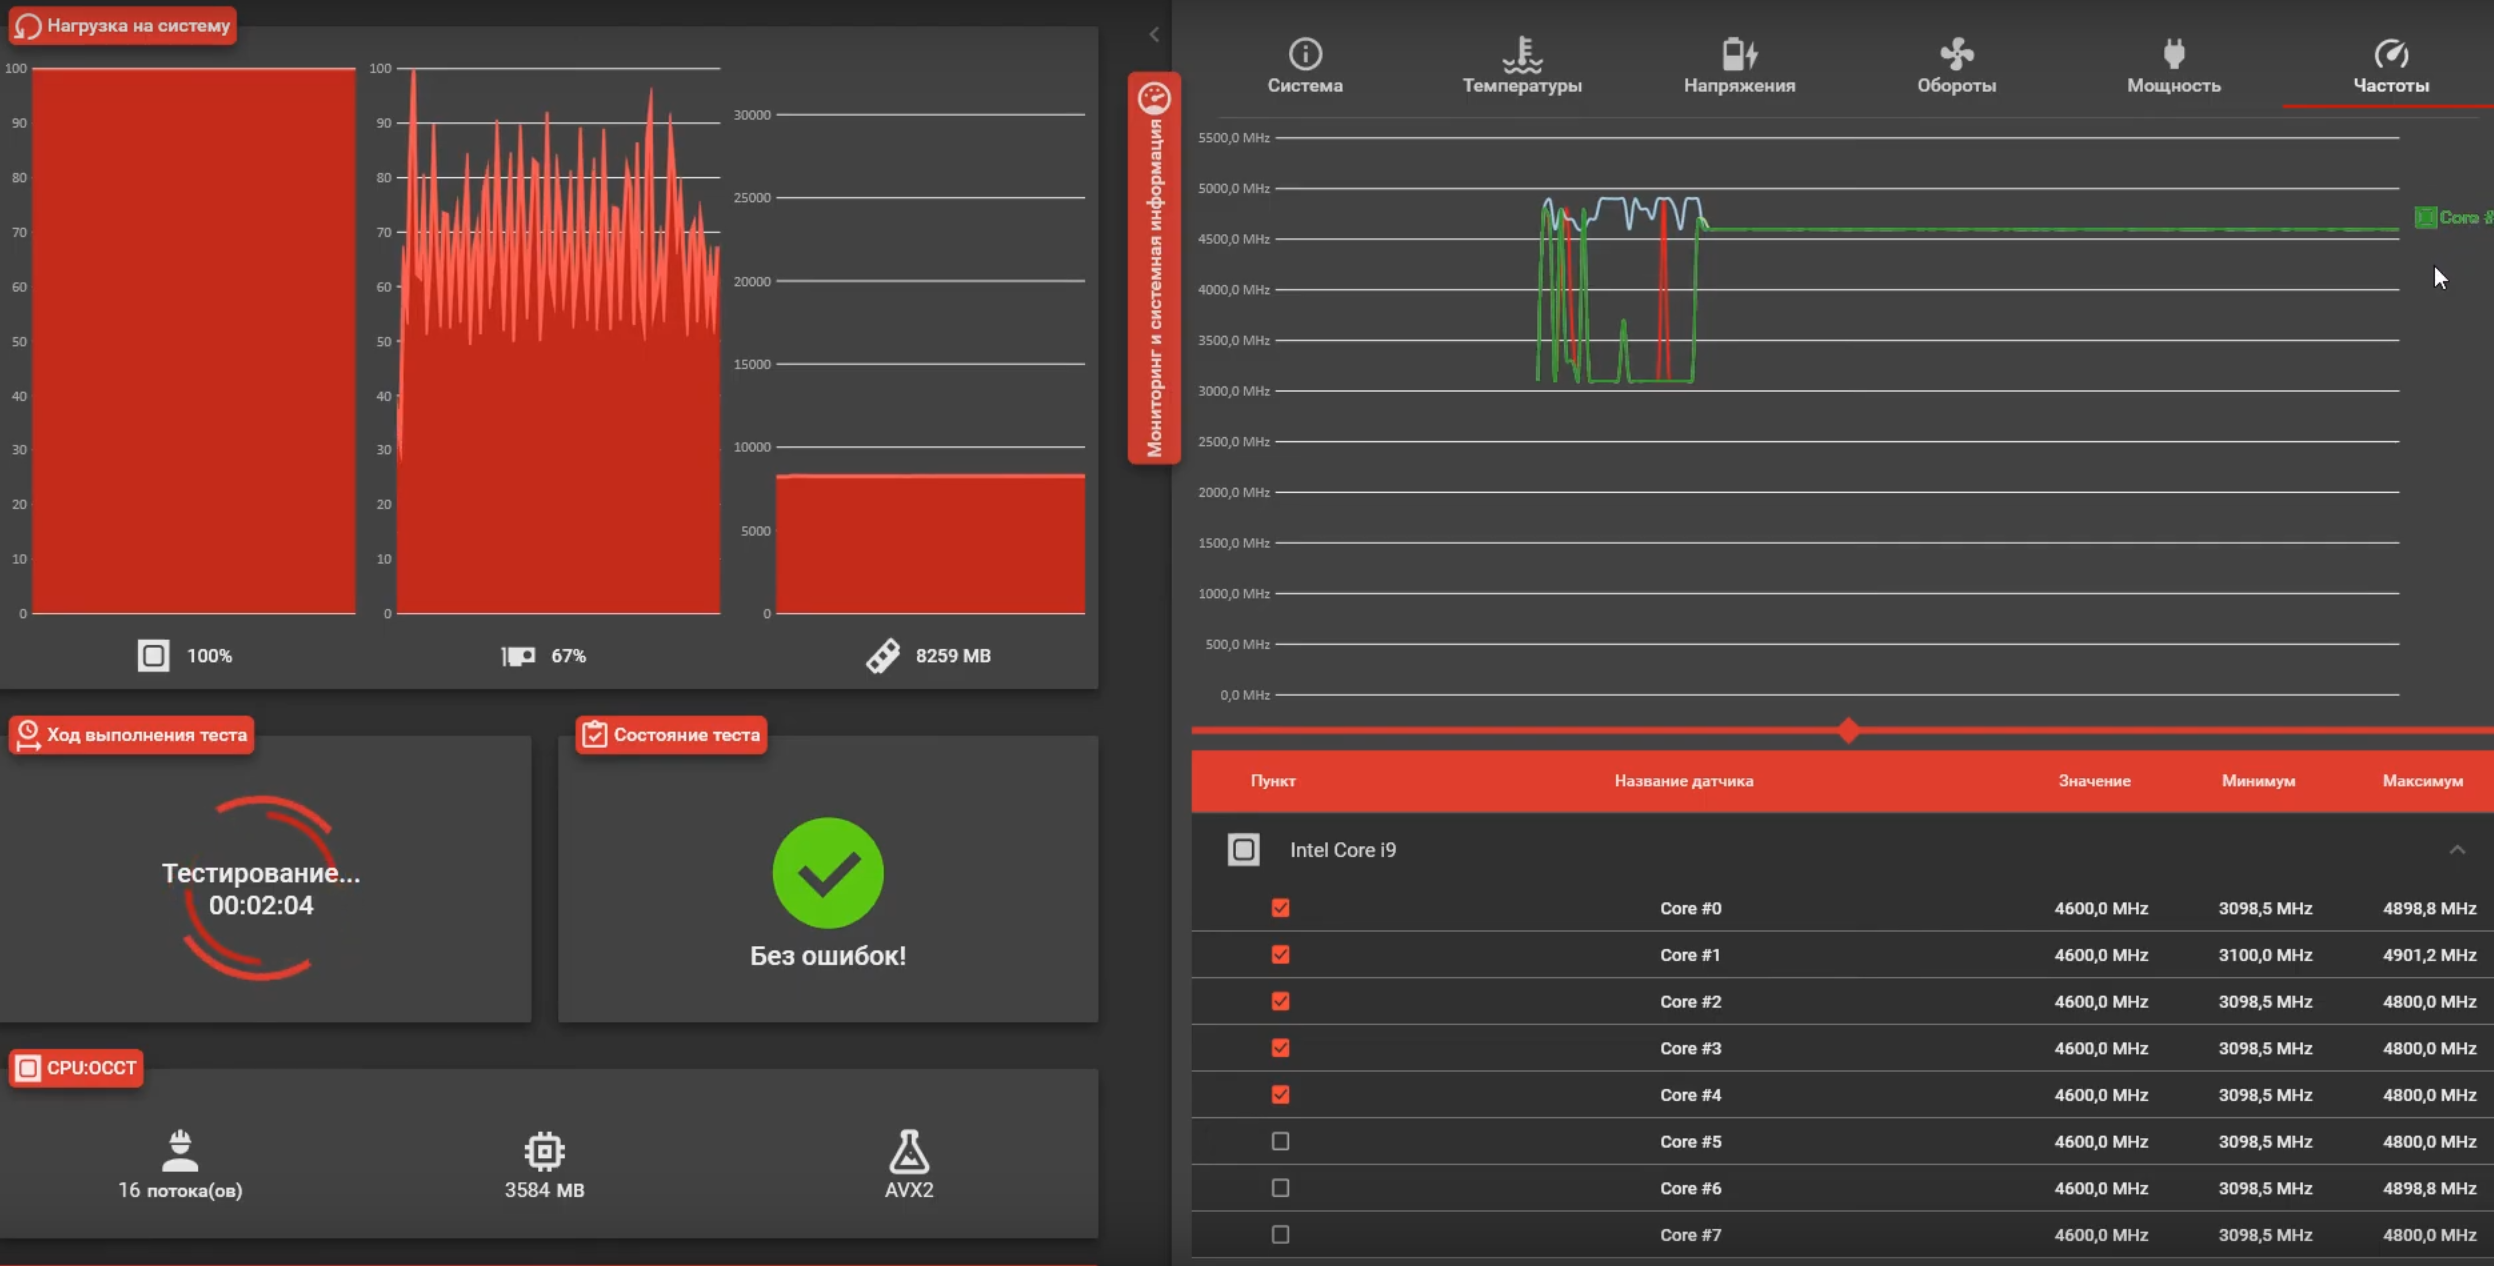Enable the Core #5 checkbox
The height and width of the screenshot is (1266, 2494).
click(x=1280, y=1141)
